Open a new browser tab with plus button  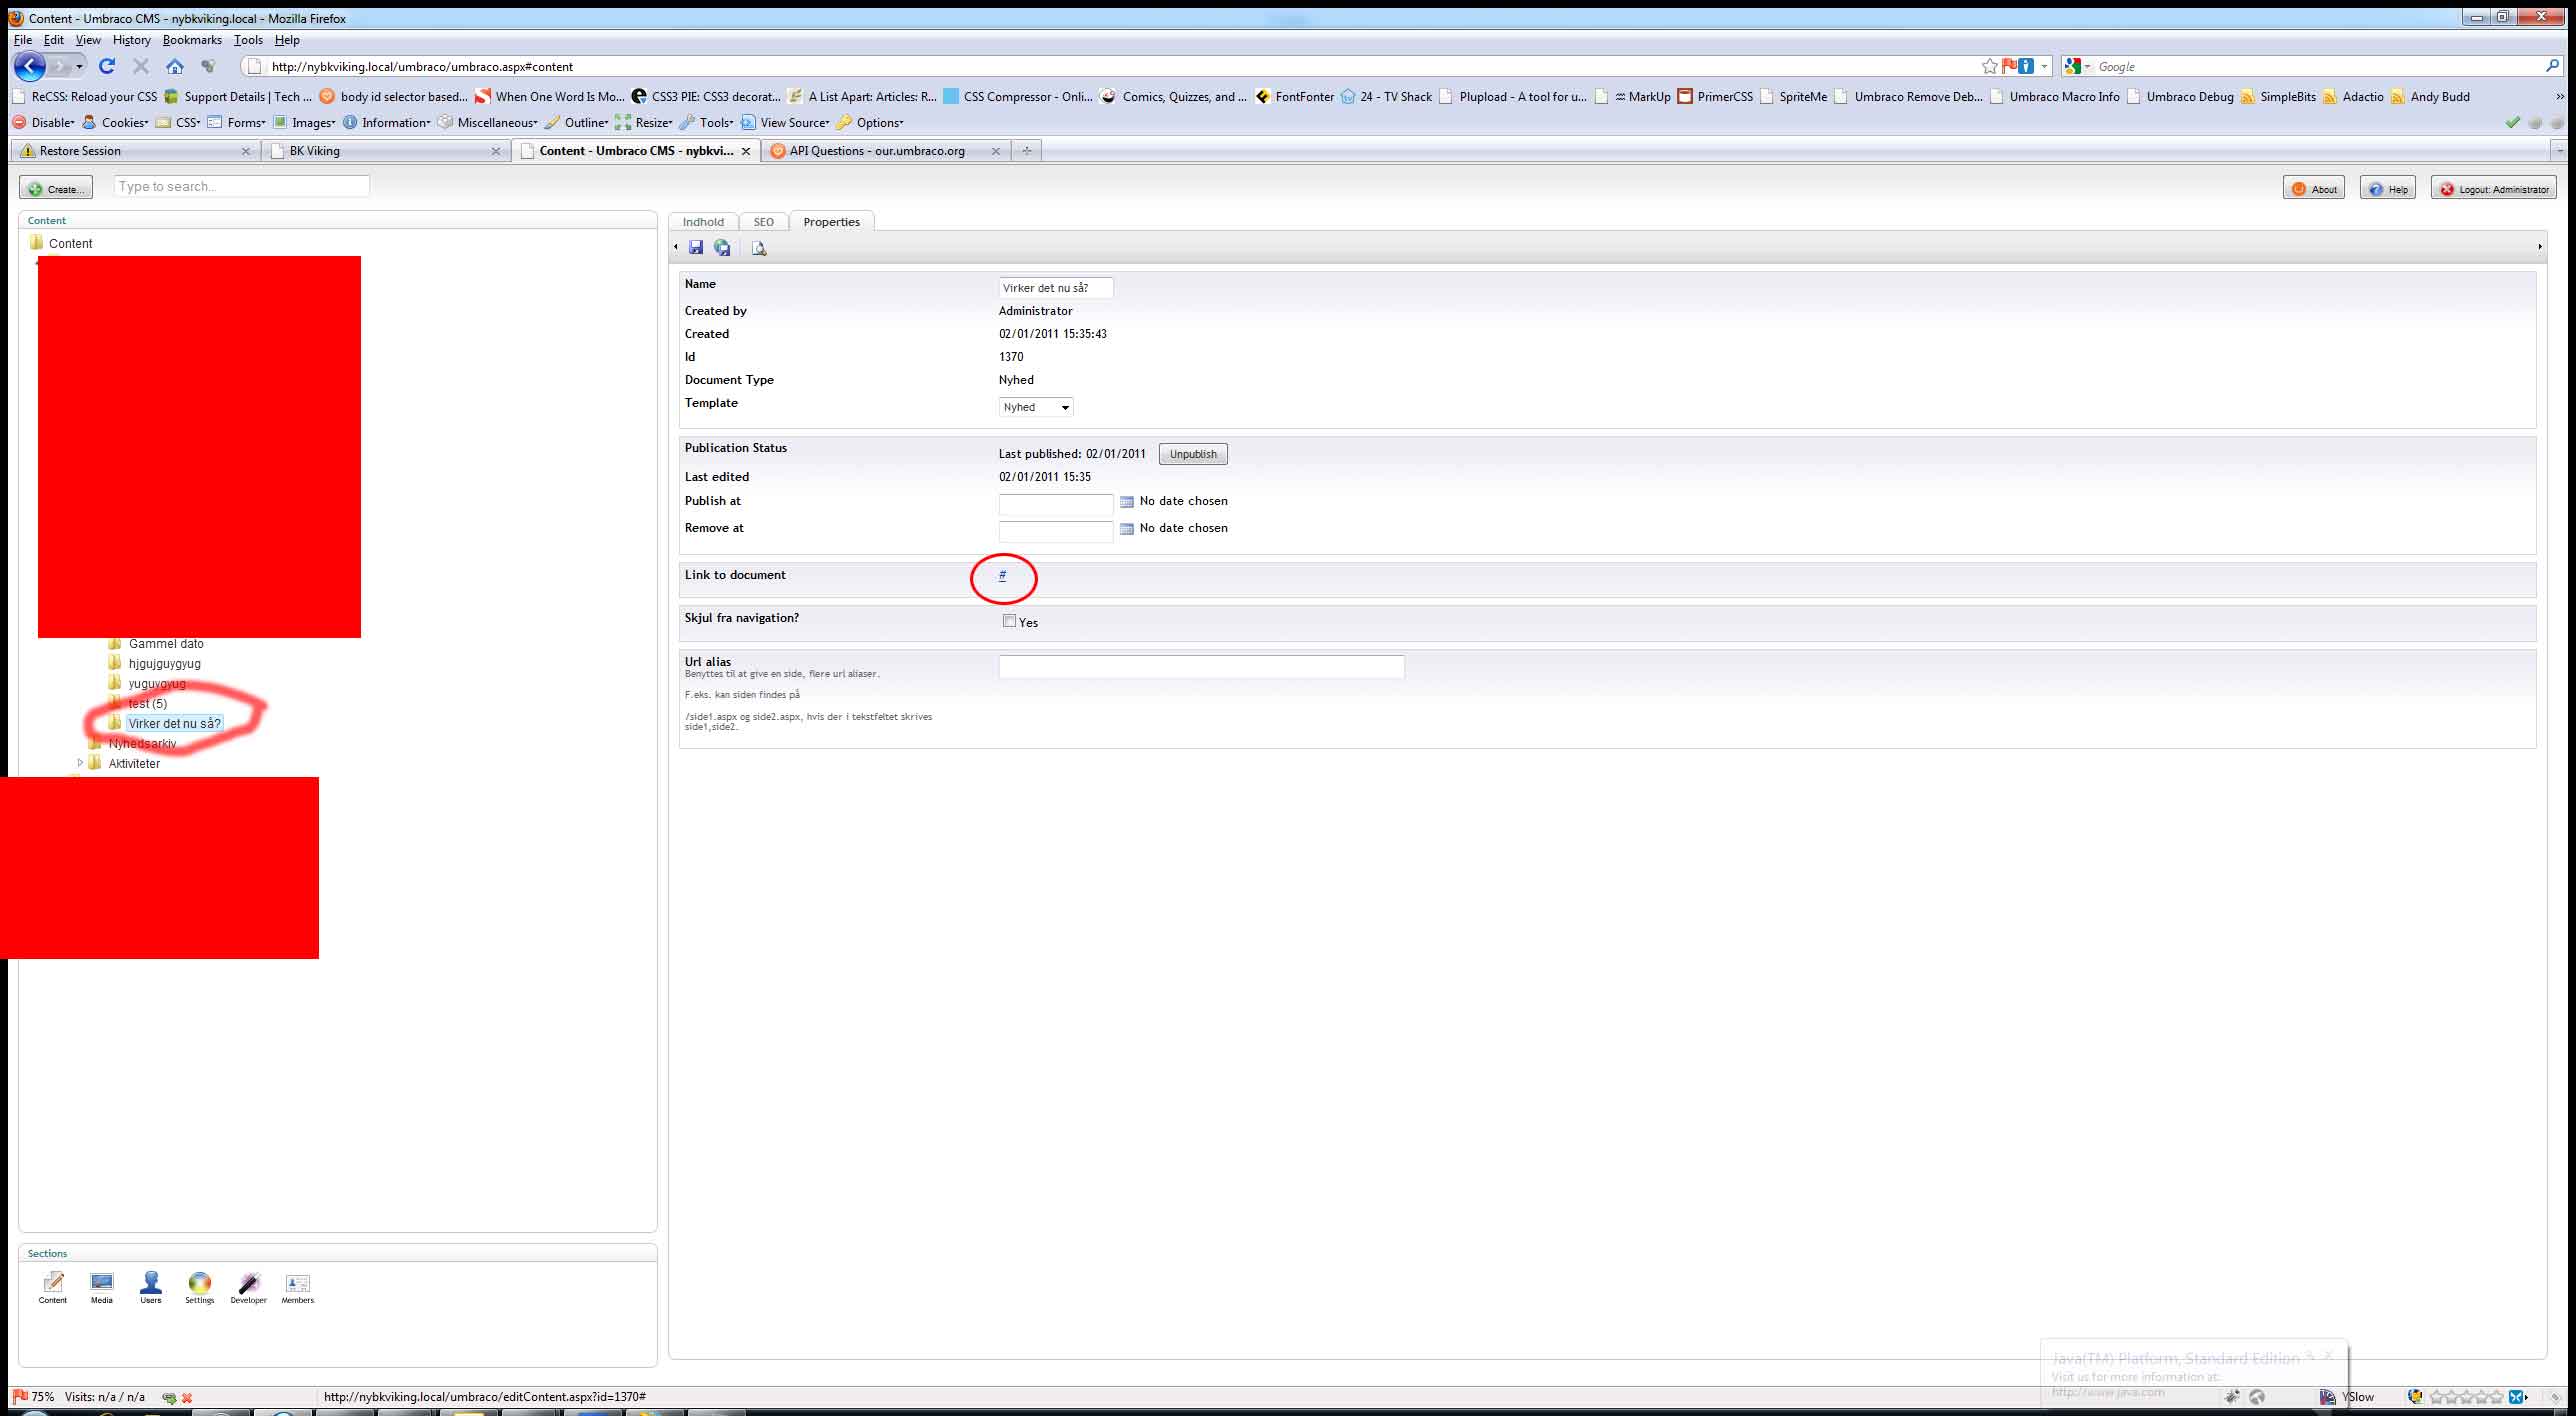point(1026,151)
